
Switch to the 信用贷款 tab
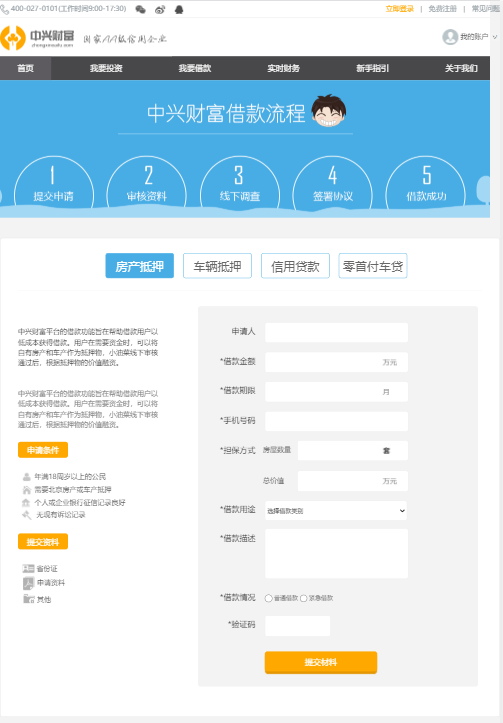click(295, 266)
